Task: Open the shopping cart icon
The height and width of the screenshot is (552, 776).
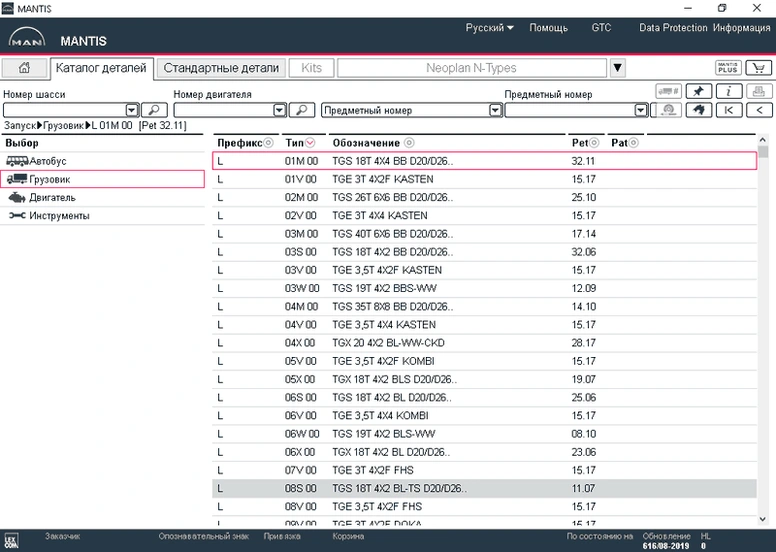Action: (759, 68)
